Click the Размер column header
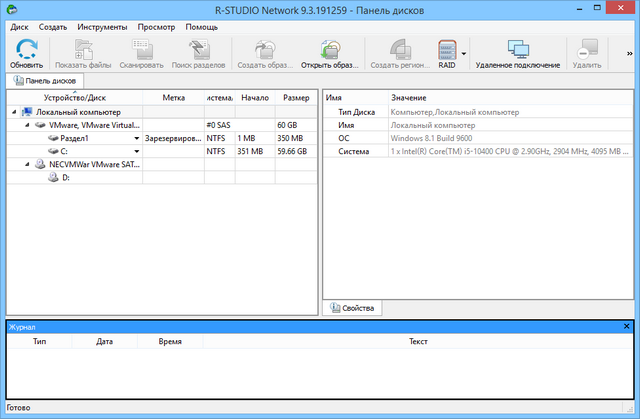Screen dimensions: 640x419 pyautogui.click(x=295, y=98)
